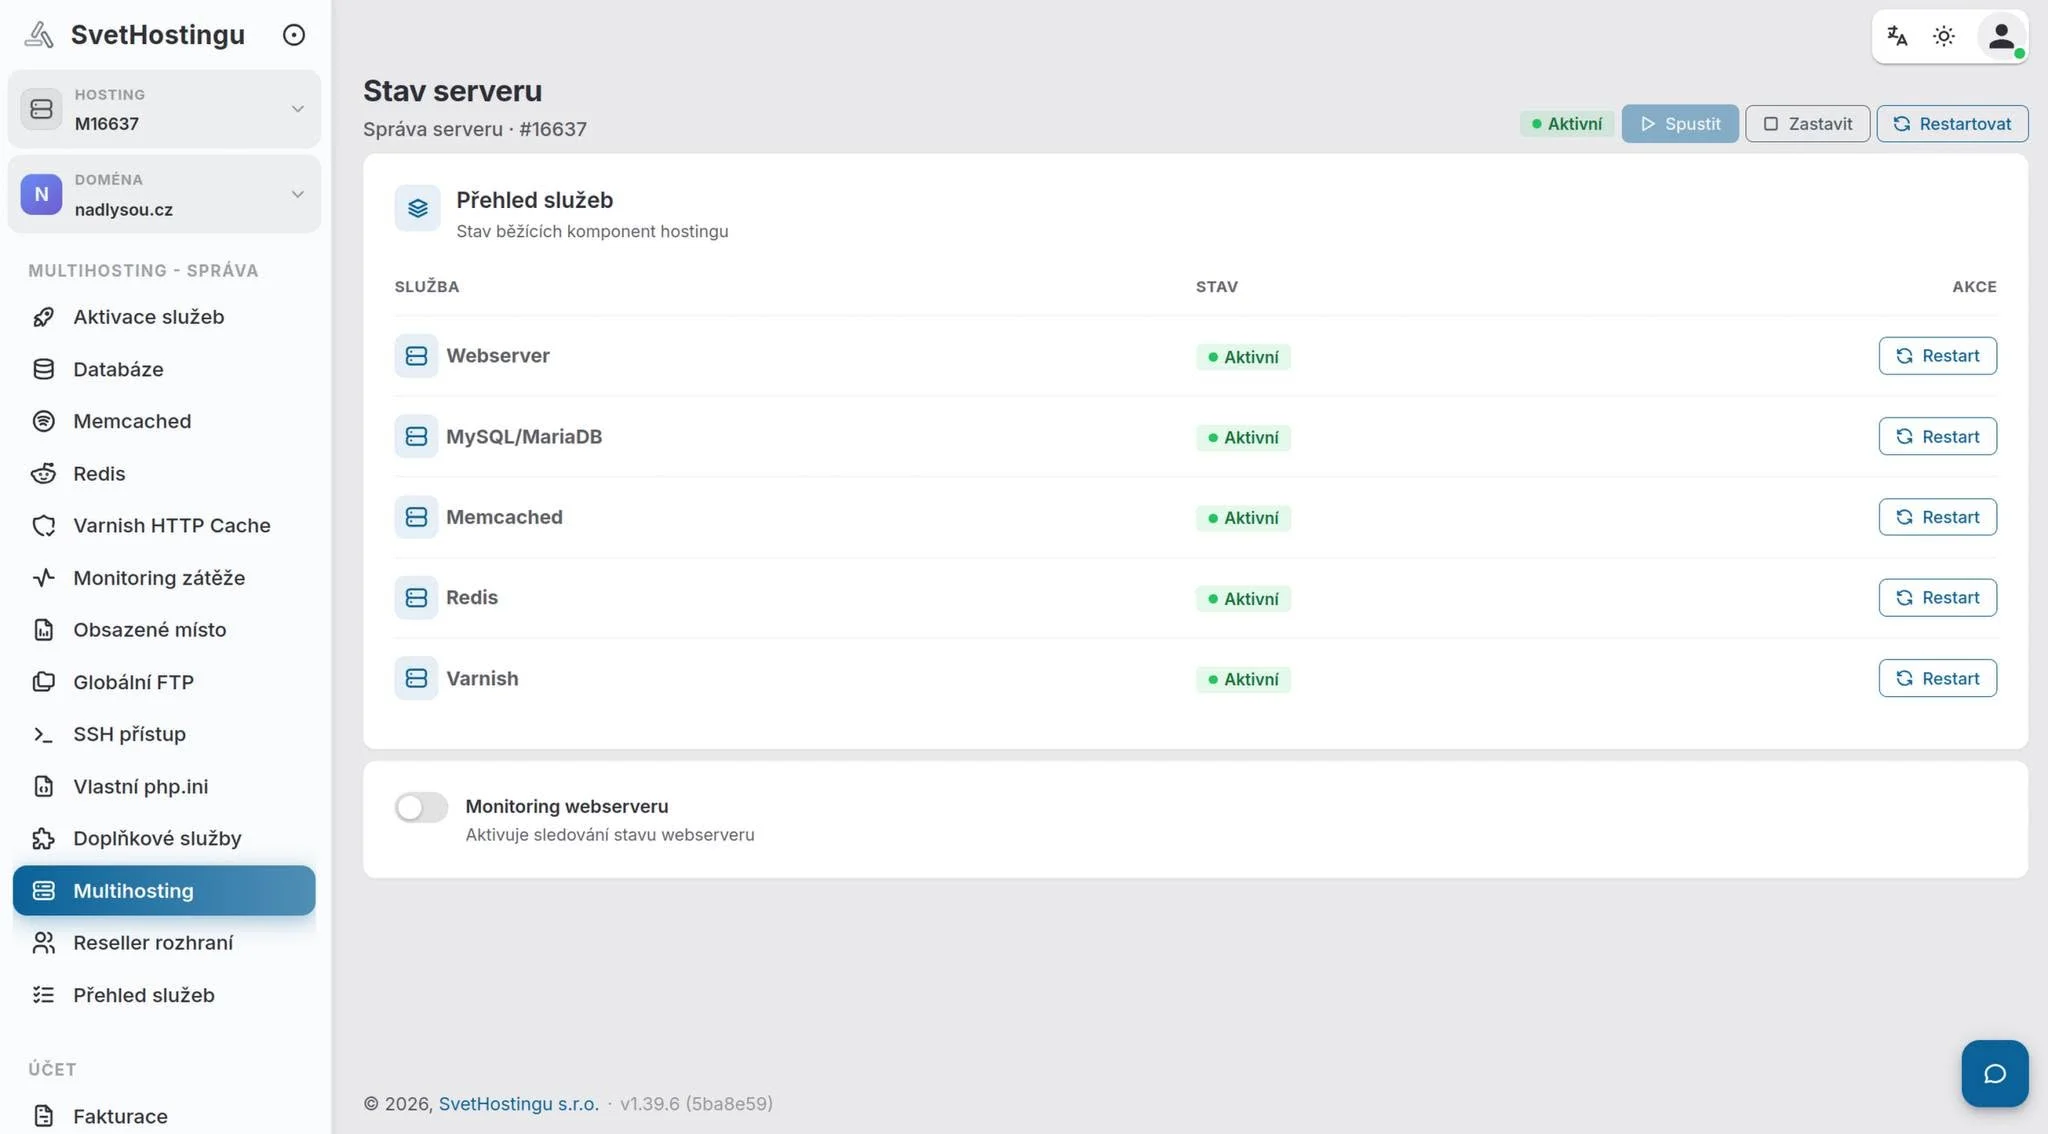Open the chat support bubble
This screenshot has height=1134, width=2048.
pos(1995,1073)
